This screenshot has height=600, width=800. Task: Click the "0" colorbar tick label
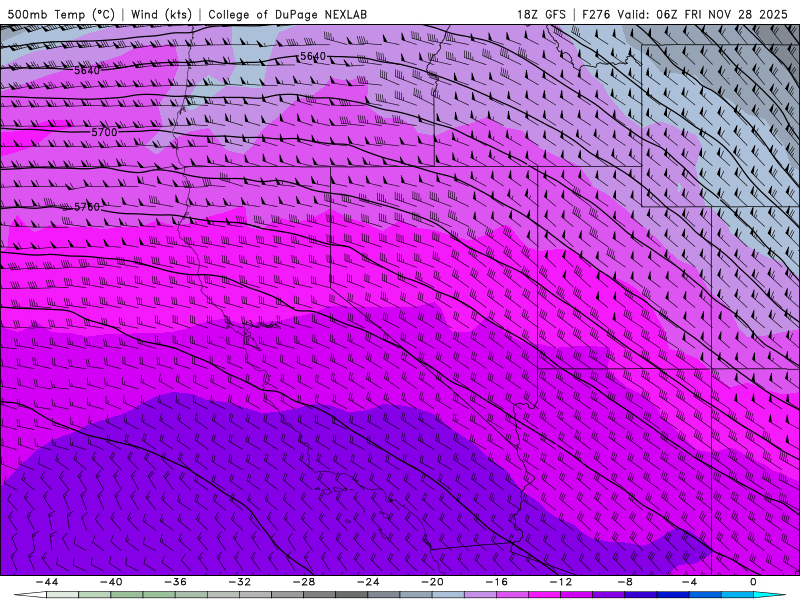pos(753,582)
